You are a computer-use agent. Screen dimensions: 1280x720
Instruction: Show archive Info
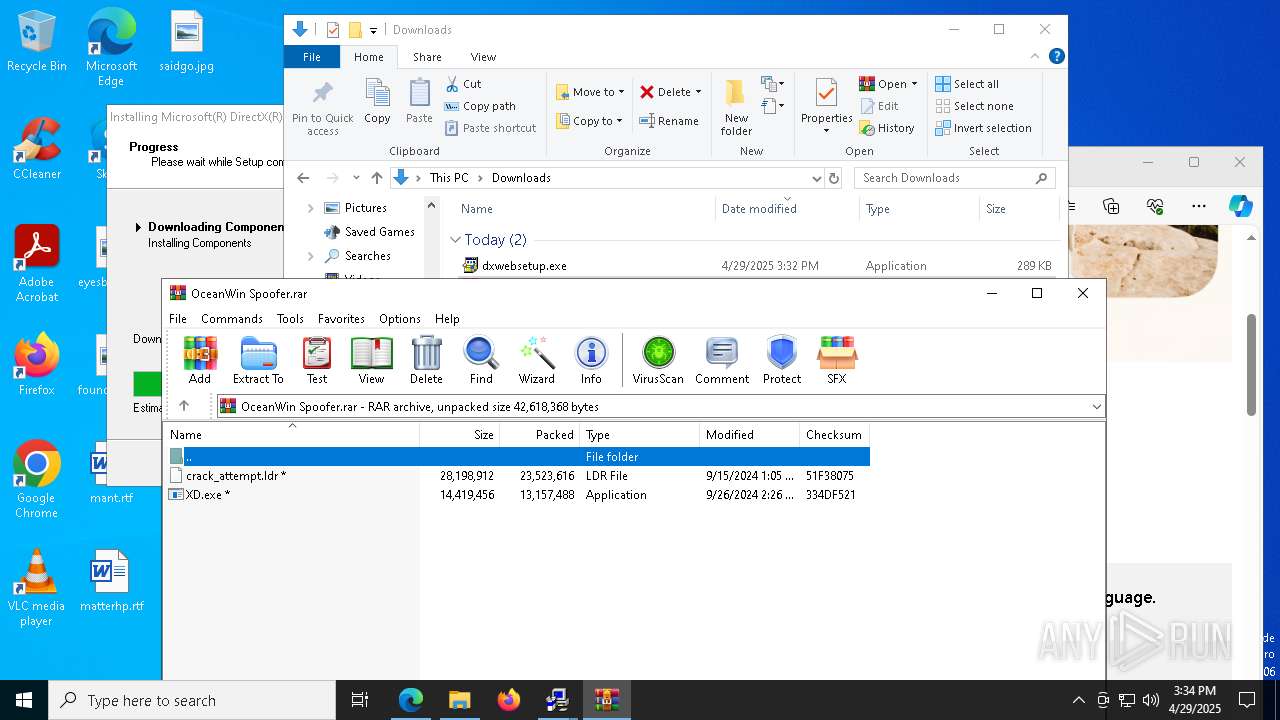(591, 360)
